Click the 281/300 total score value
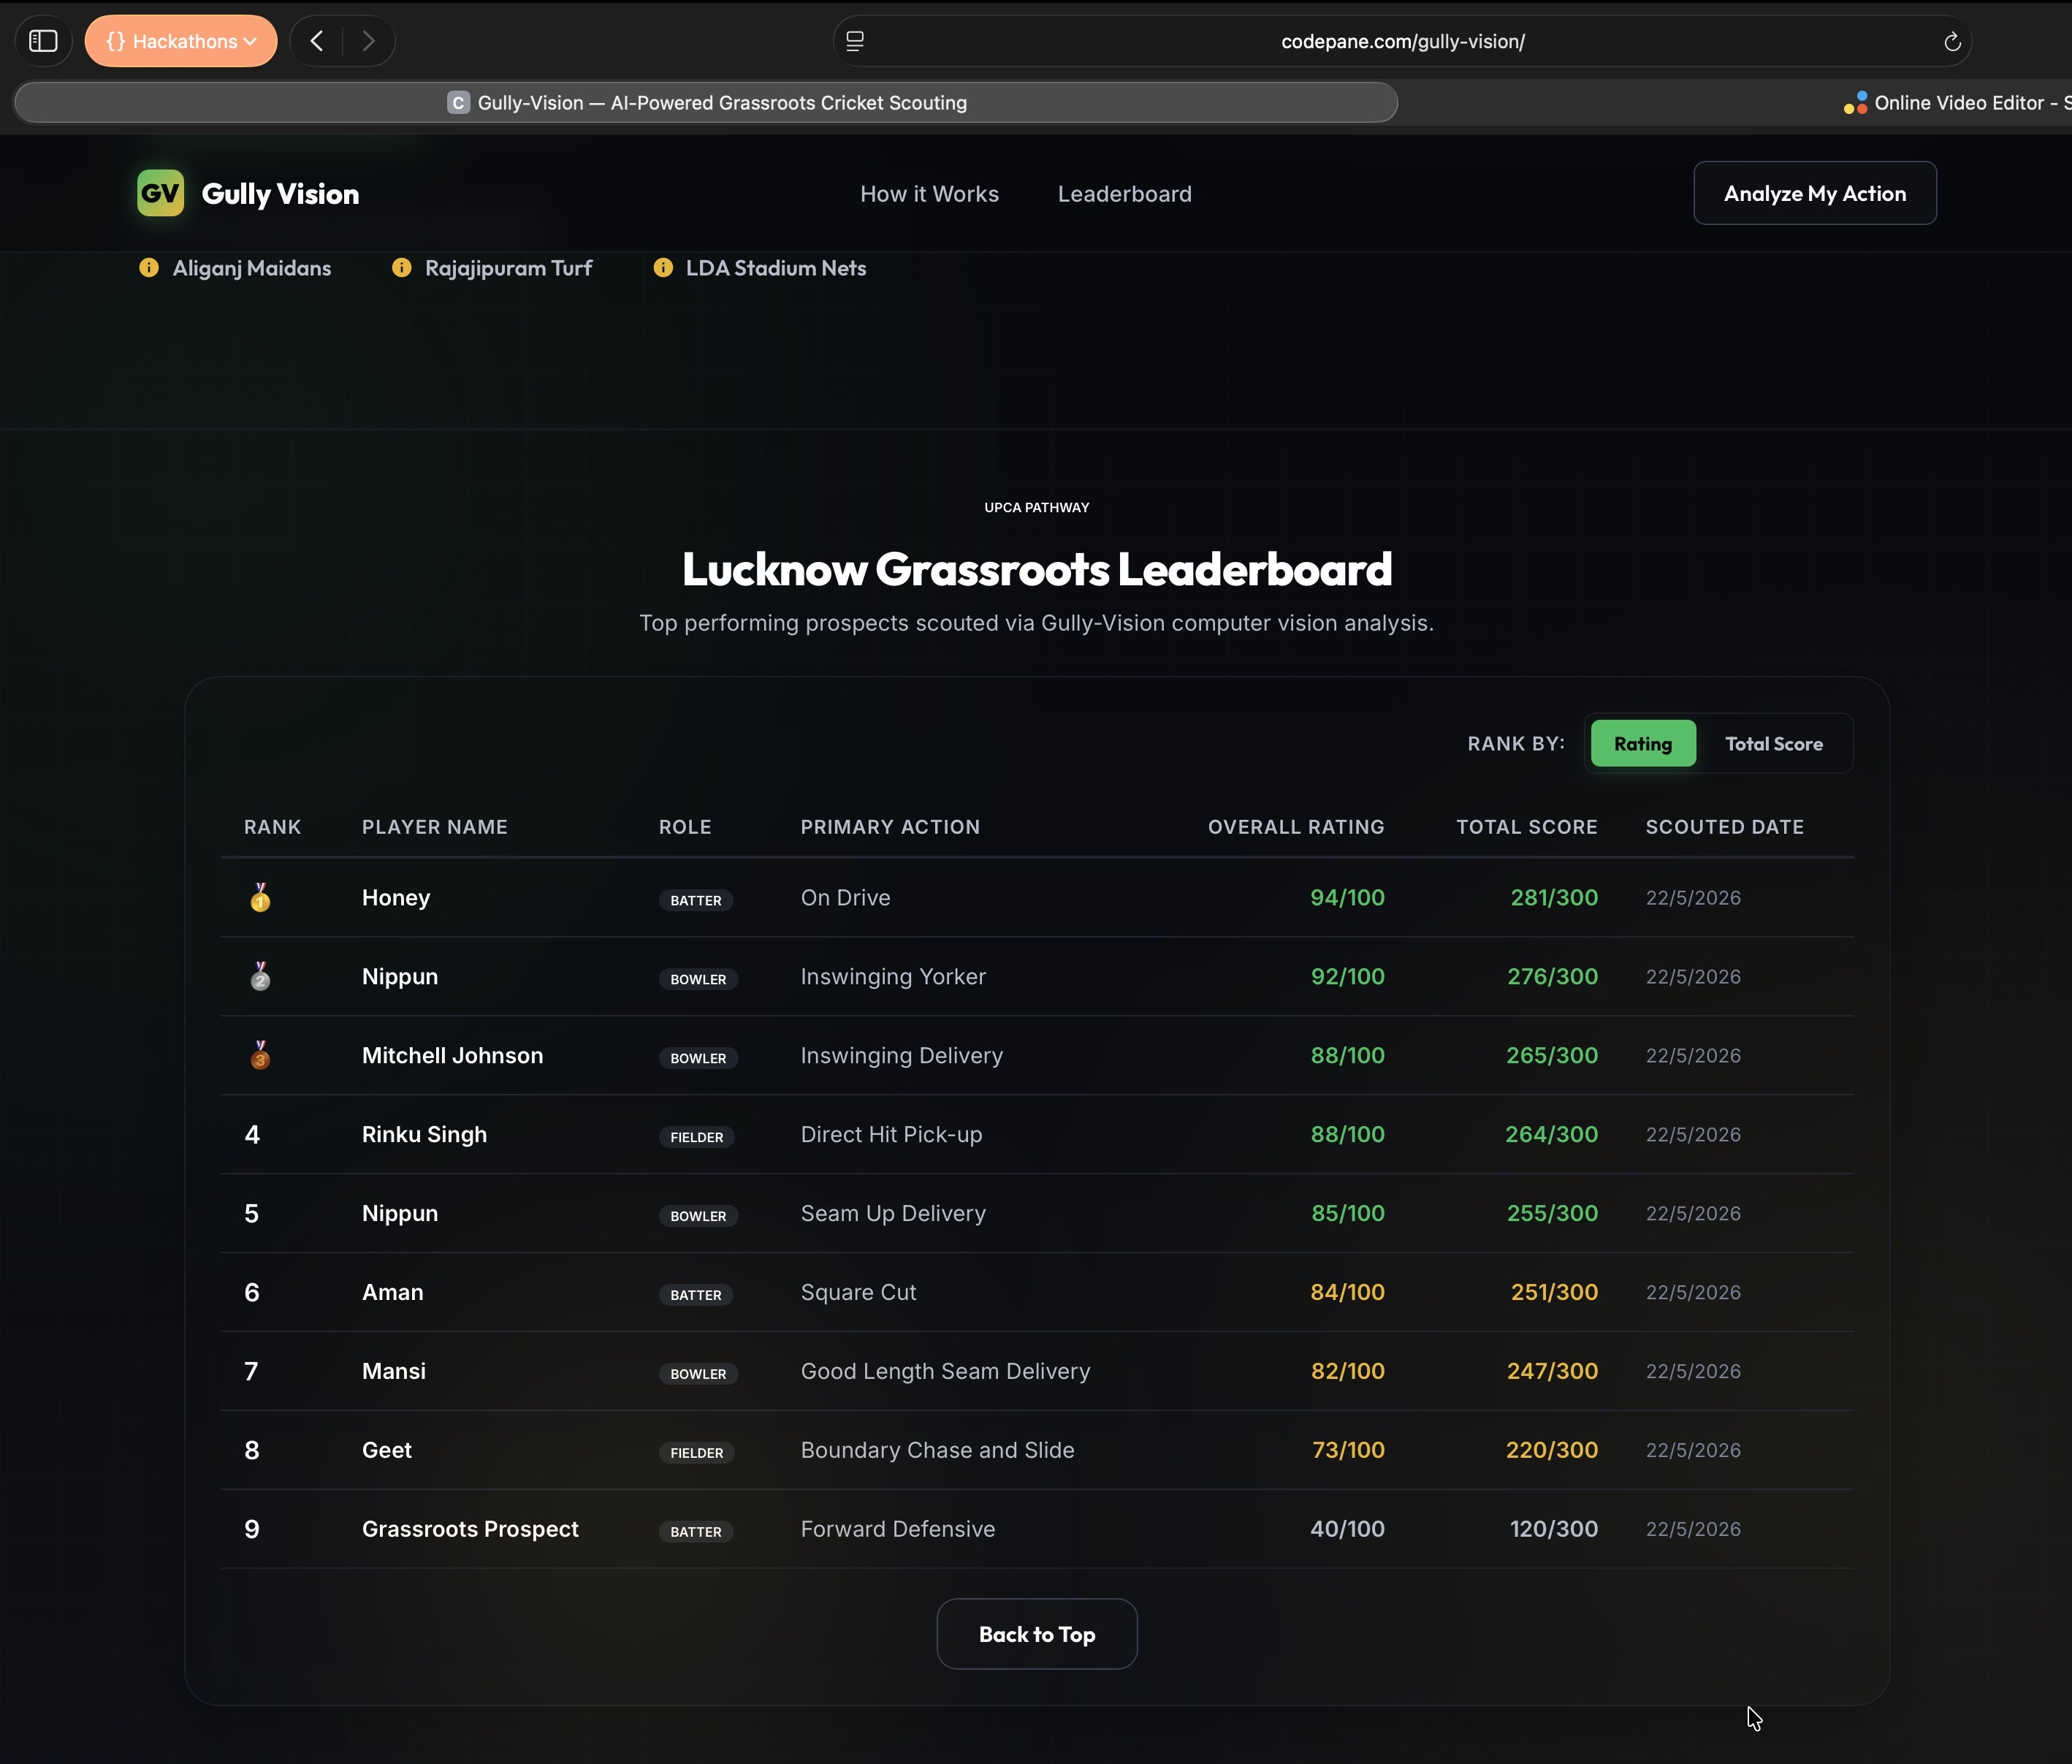2072x1764 pixels. click(x=1554, y=898)
